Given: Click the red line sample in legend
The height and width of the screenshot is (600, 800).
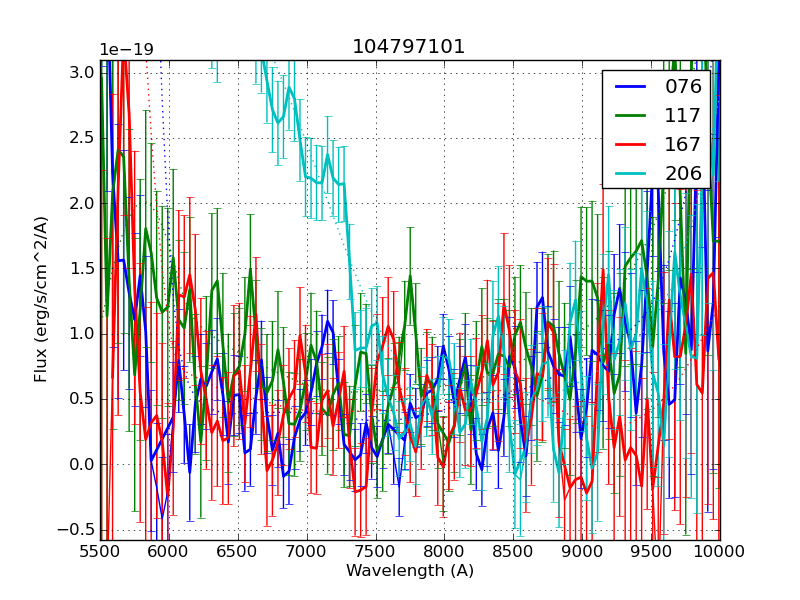Looking at the screenshot, I should tap(629, 144).
